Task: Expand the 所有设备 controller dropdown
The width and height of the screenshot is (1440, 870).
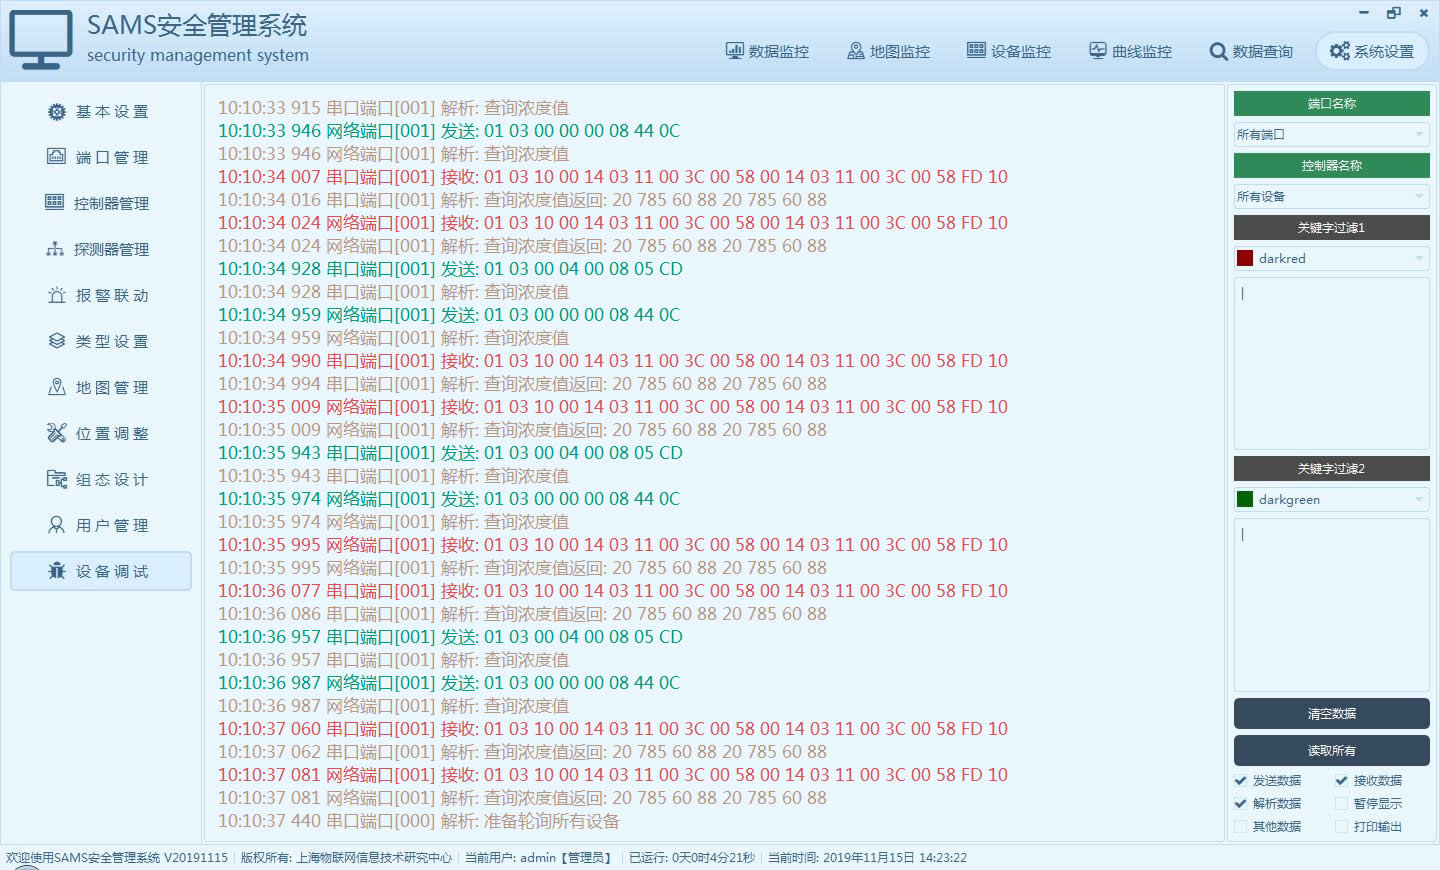Action: pos(1331,196)
